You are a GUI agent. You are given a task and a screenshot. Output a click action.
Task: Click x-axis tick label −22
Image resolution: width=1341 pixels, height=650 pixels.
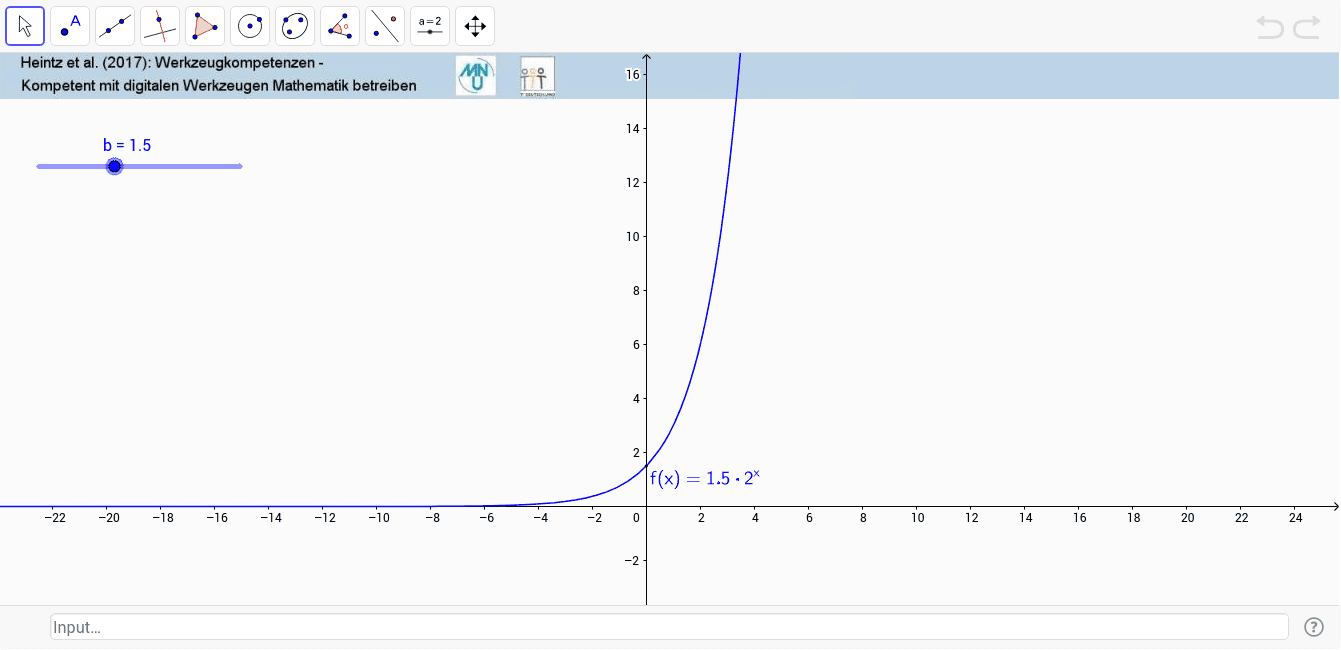click(x=55, y=517)
